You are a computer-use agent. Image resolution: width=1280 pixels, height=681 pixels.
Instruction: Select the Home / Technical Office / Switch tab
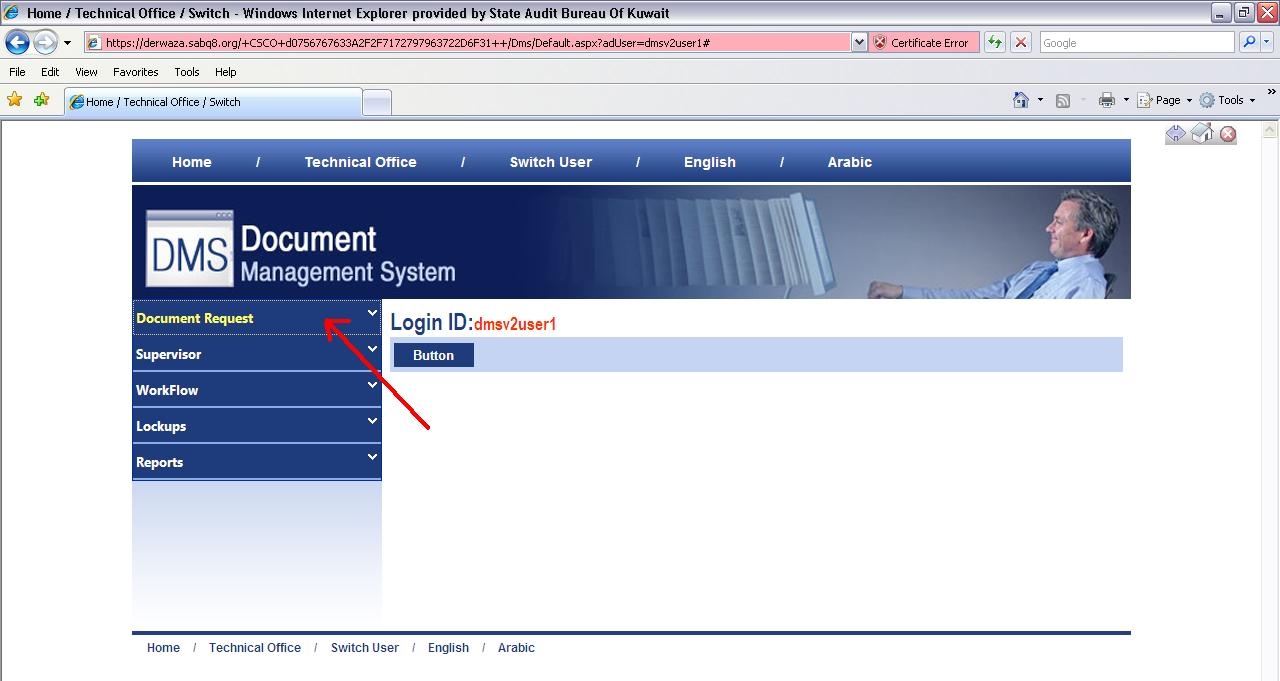pos(212,102)
